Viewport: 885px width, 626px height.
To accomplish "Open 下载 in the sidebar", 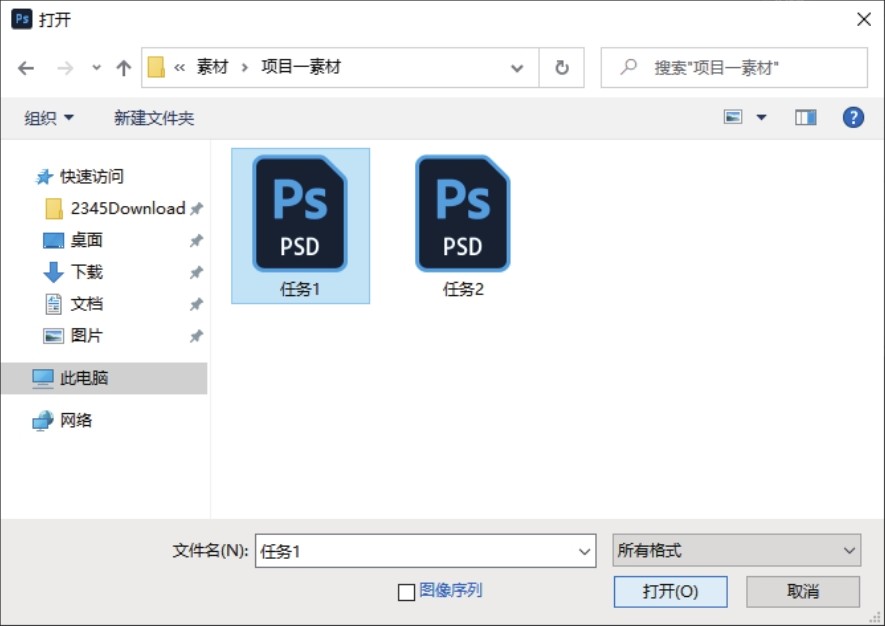I will (86, 272).
